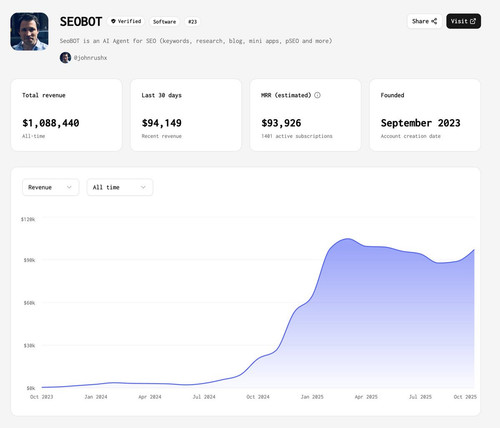Image resolution: width=500 pixels, height=428 pixels.
Task: Click the Last 30 days card label
Action: pyautogui.click(x=162, y=95)
